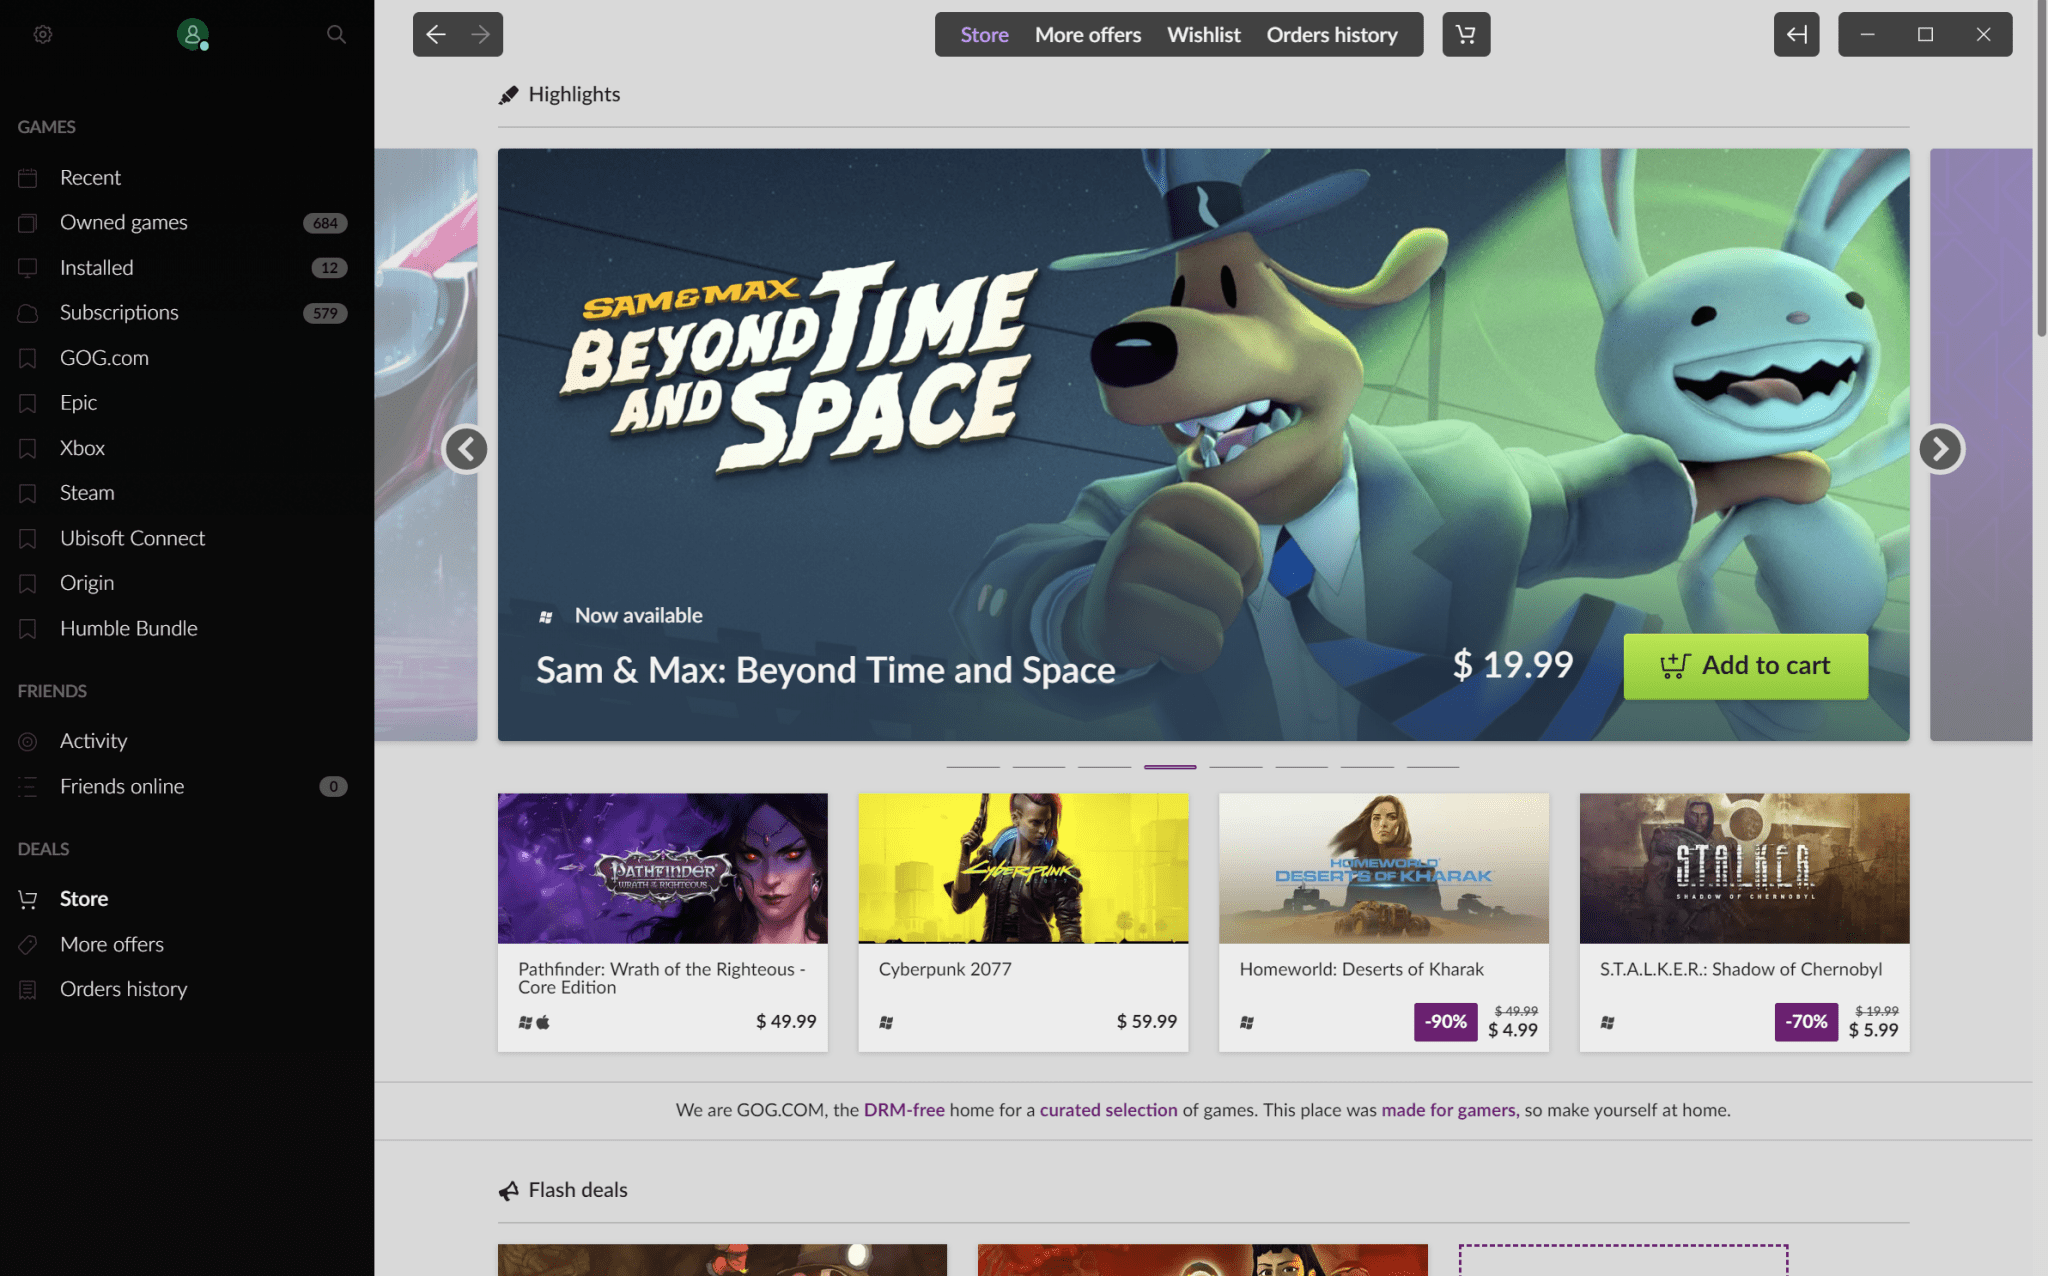Open the Friends online list

(121, 786)
